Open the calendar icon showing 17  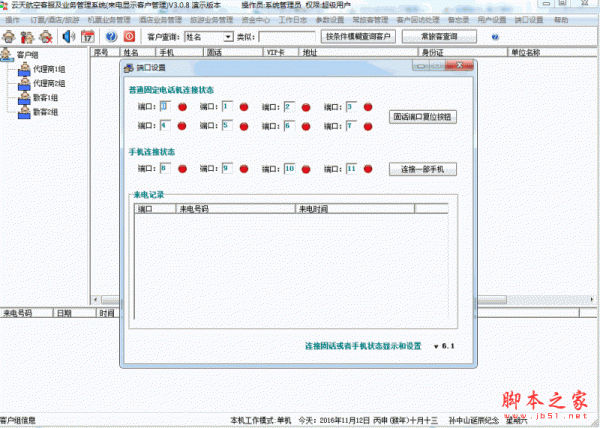88,37
